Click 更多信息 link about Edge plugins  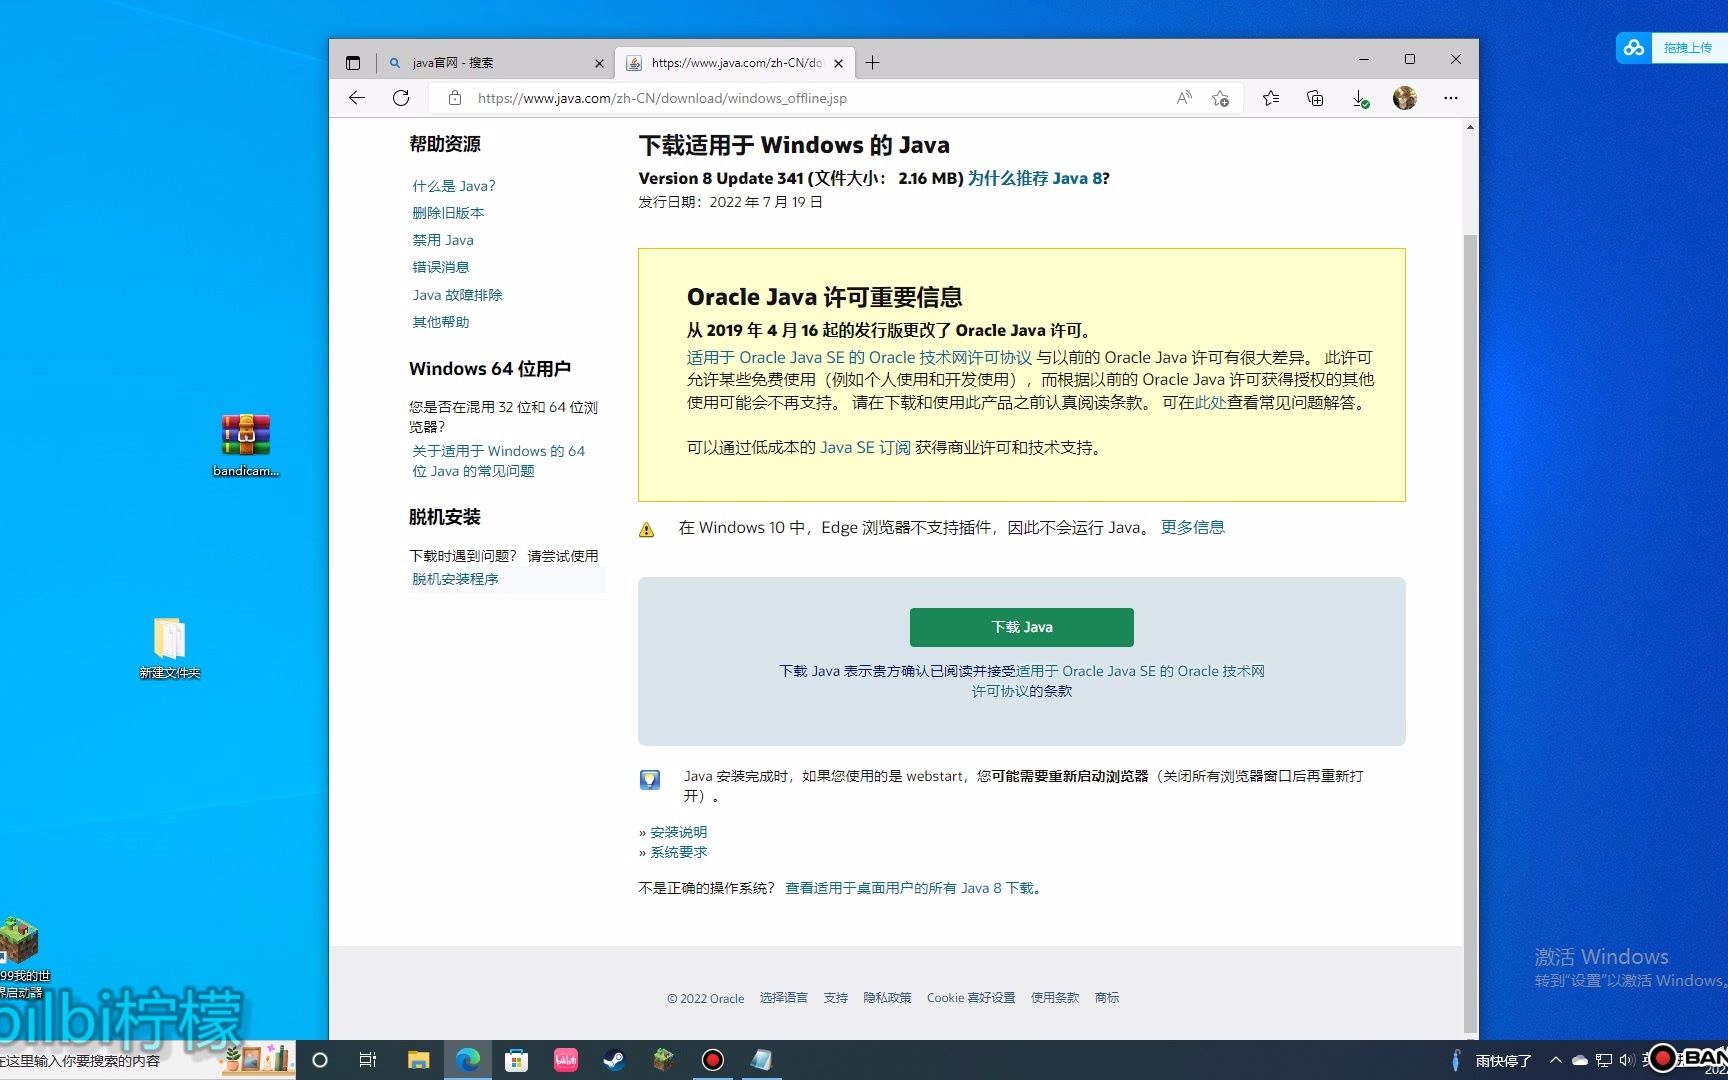coord(1192,527)
